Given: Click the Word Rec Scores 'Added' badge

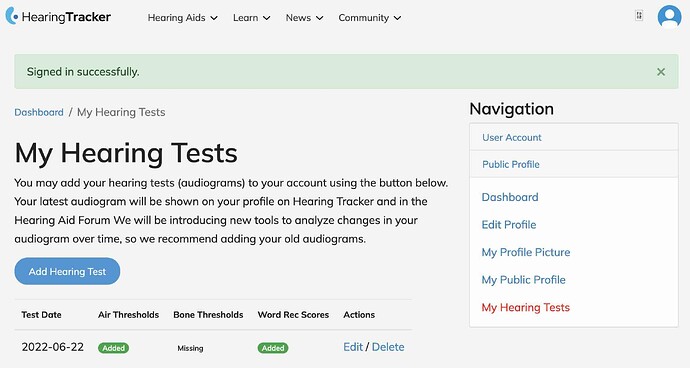Looking at the screenshot, I should (273, 348).
